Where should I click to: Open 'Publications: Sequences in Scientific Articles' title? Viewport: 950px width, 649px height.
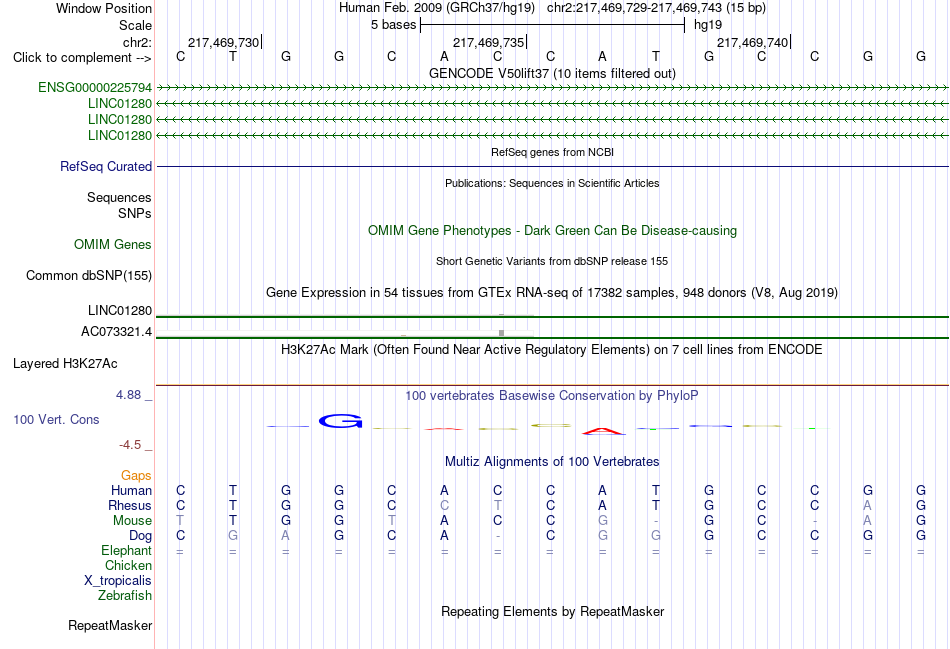[x=552, y=183]
